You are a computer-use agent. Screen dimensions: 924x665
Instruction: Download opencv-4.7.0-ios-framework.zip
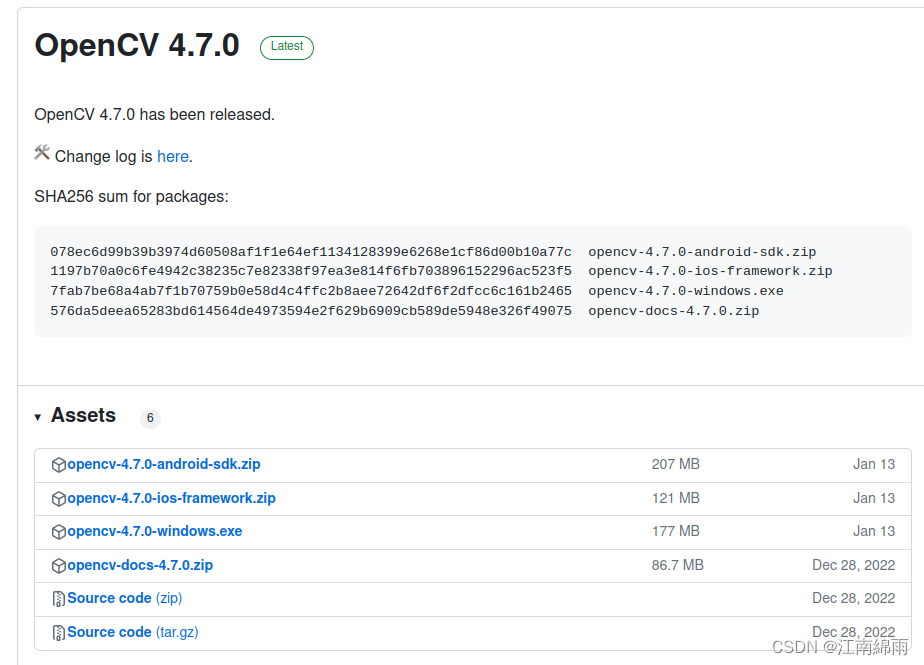click(171, 498)
